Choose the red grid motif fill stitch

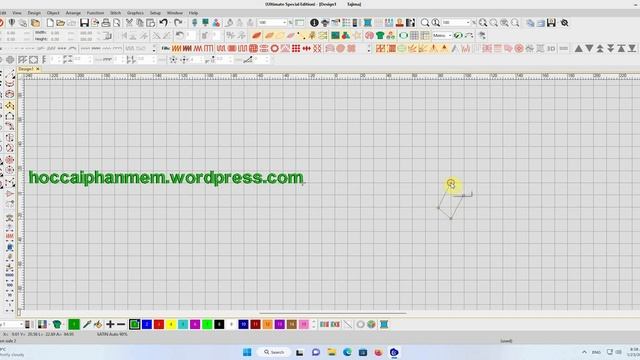(296, 49)
